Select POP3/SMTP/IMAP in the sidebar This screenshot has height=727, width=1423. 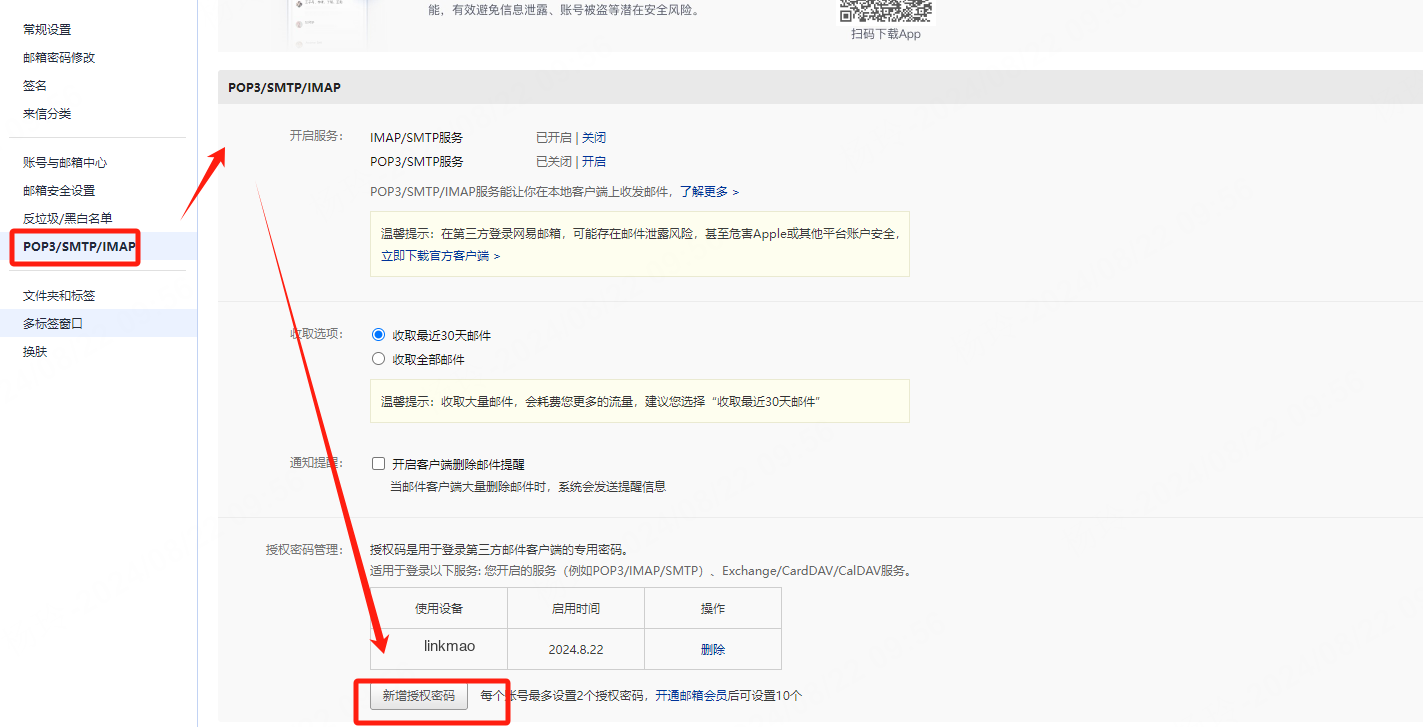[79, 246]
